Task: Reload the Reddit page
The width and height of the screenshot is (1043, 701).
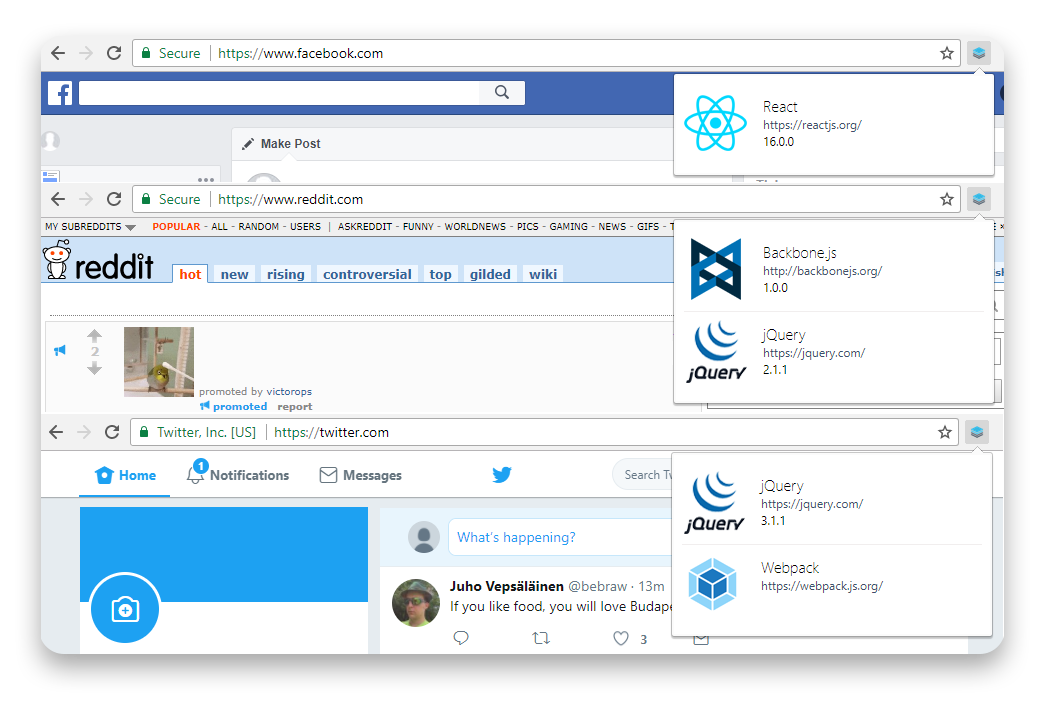Action: (x=114, y=199)
